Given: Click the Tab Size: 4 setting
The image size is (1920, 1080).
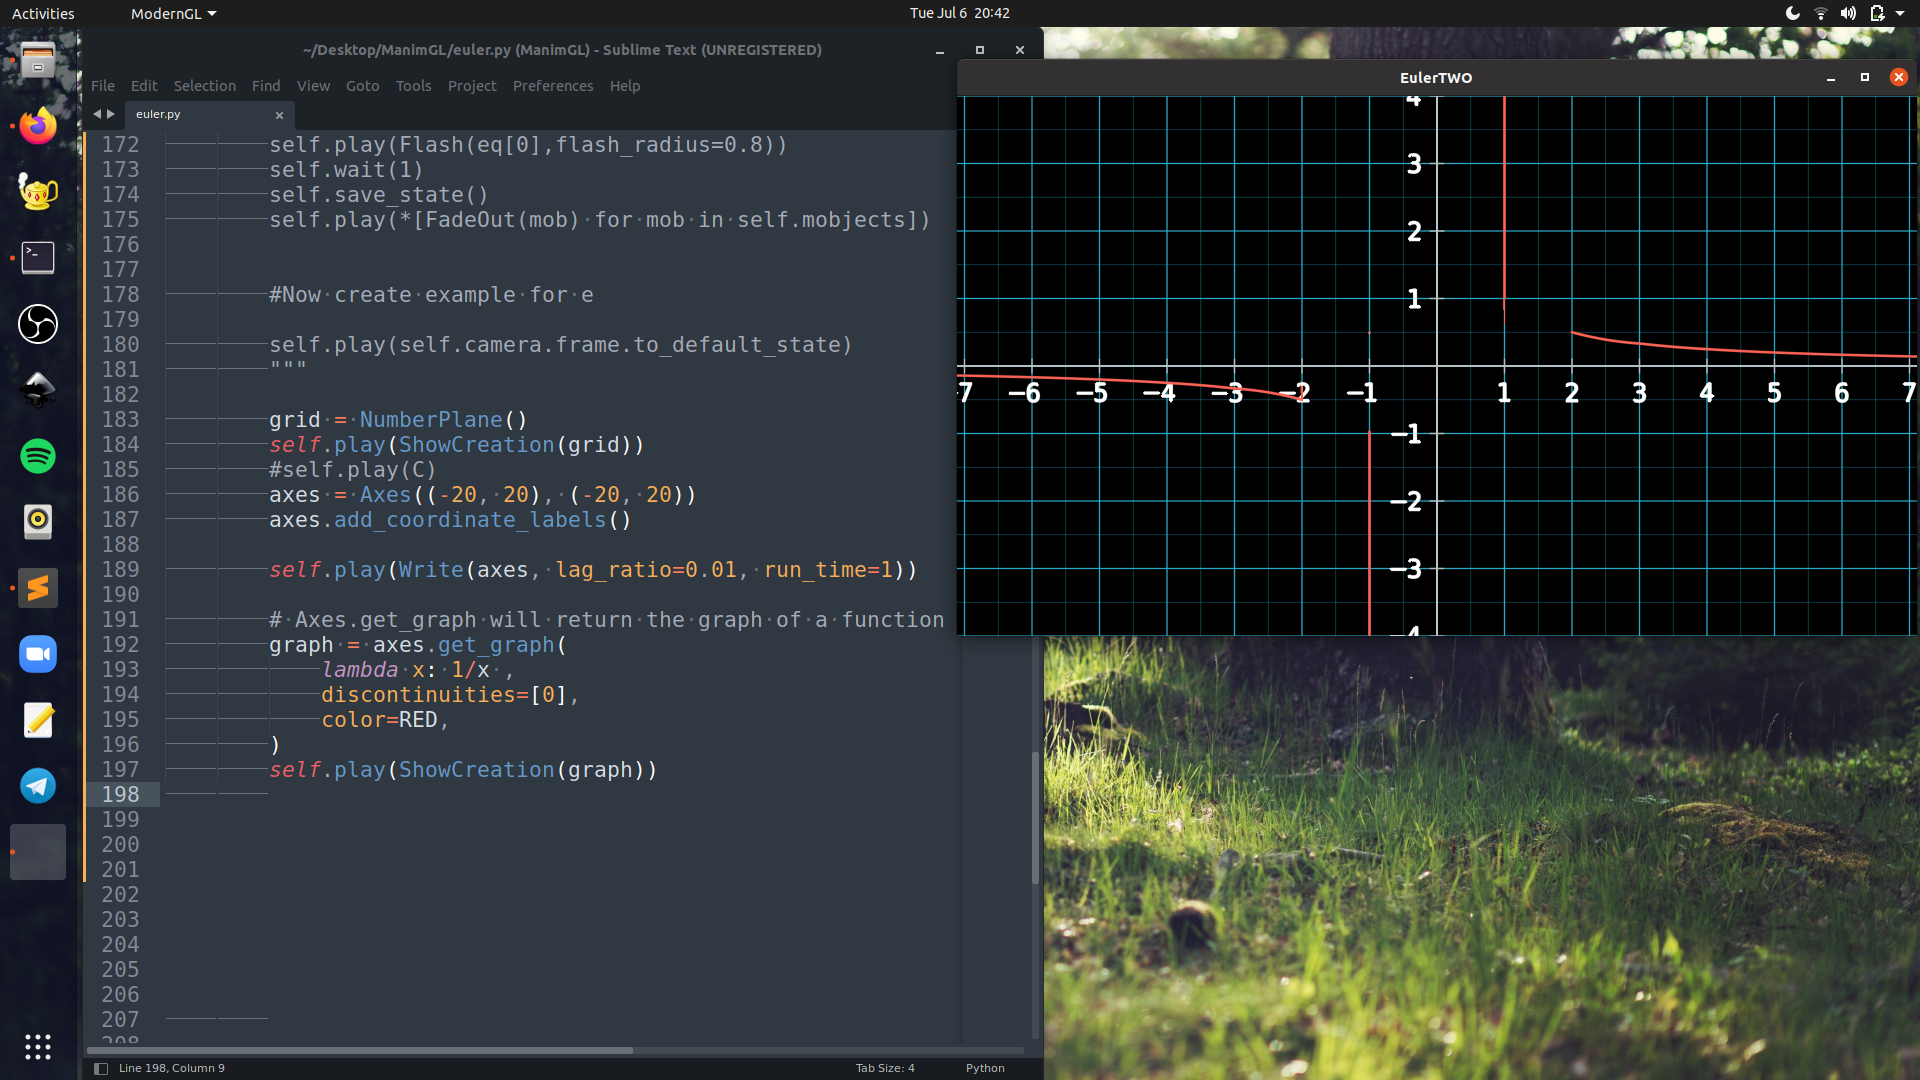Looking at the screenshot, I should pos(884,1067).
